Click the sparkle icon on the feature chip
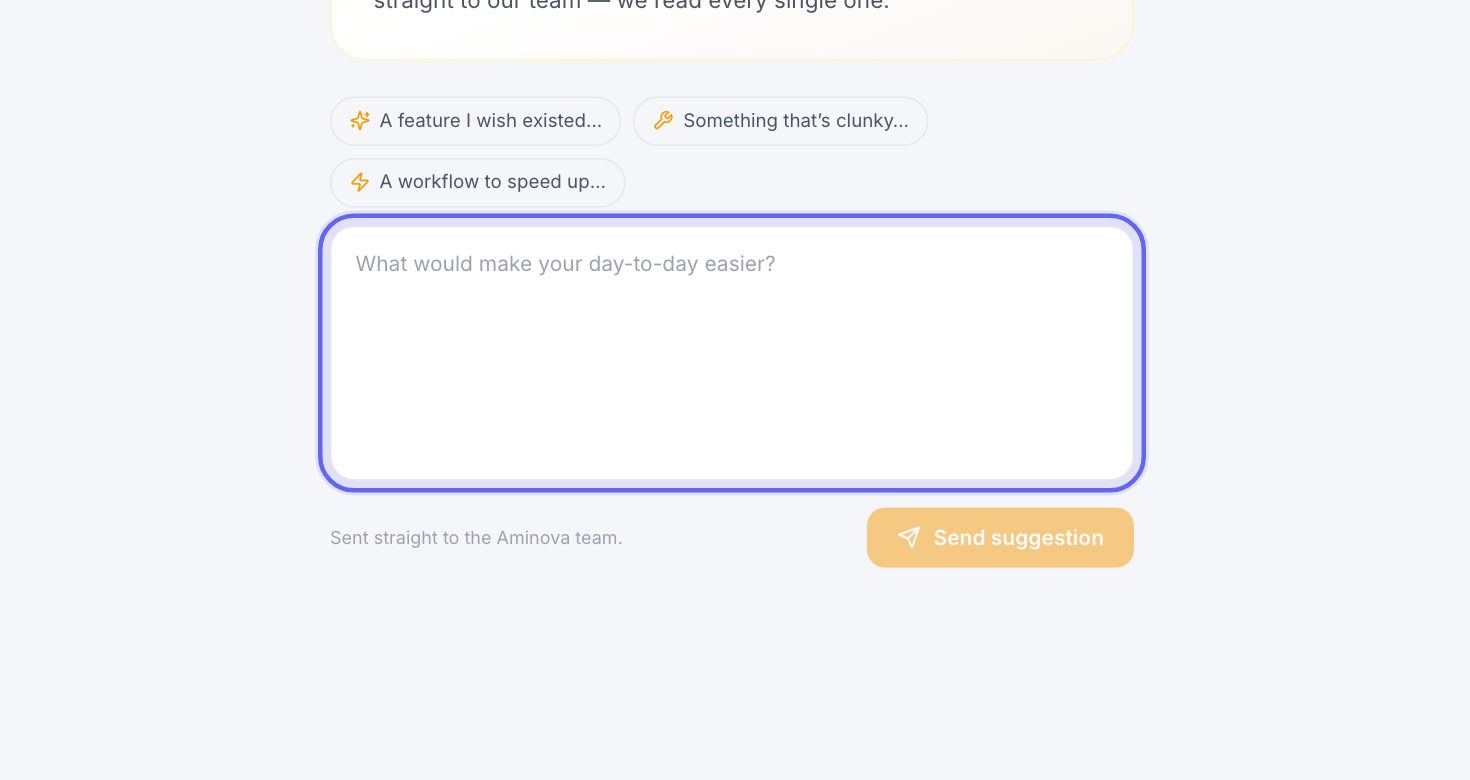The image size is (1470, 780). [x=360, y=121]
